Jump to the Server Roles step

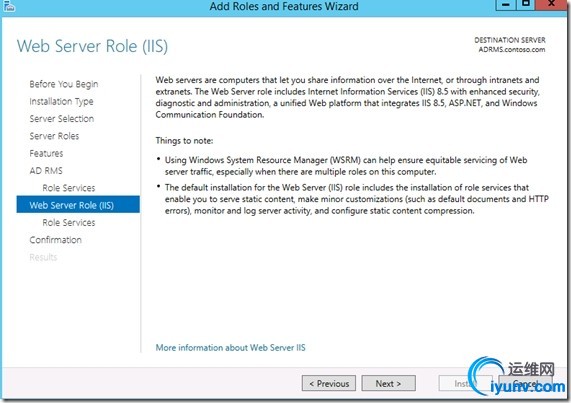click(54, 136)
